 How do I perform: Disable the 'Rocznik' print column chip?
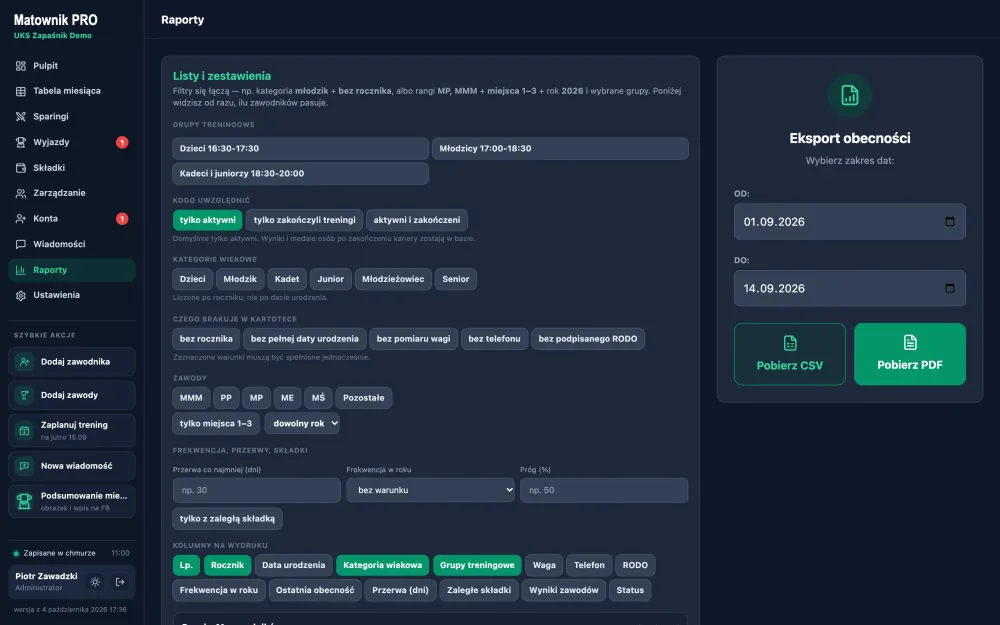227,565
